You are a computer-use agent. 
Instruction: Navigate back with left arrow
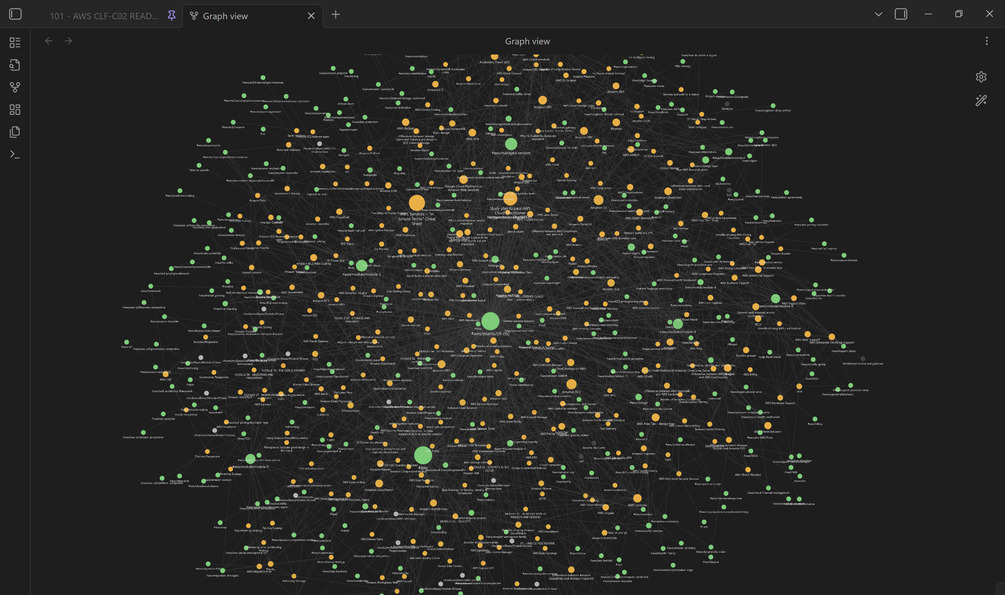[49, 41]
